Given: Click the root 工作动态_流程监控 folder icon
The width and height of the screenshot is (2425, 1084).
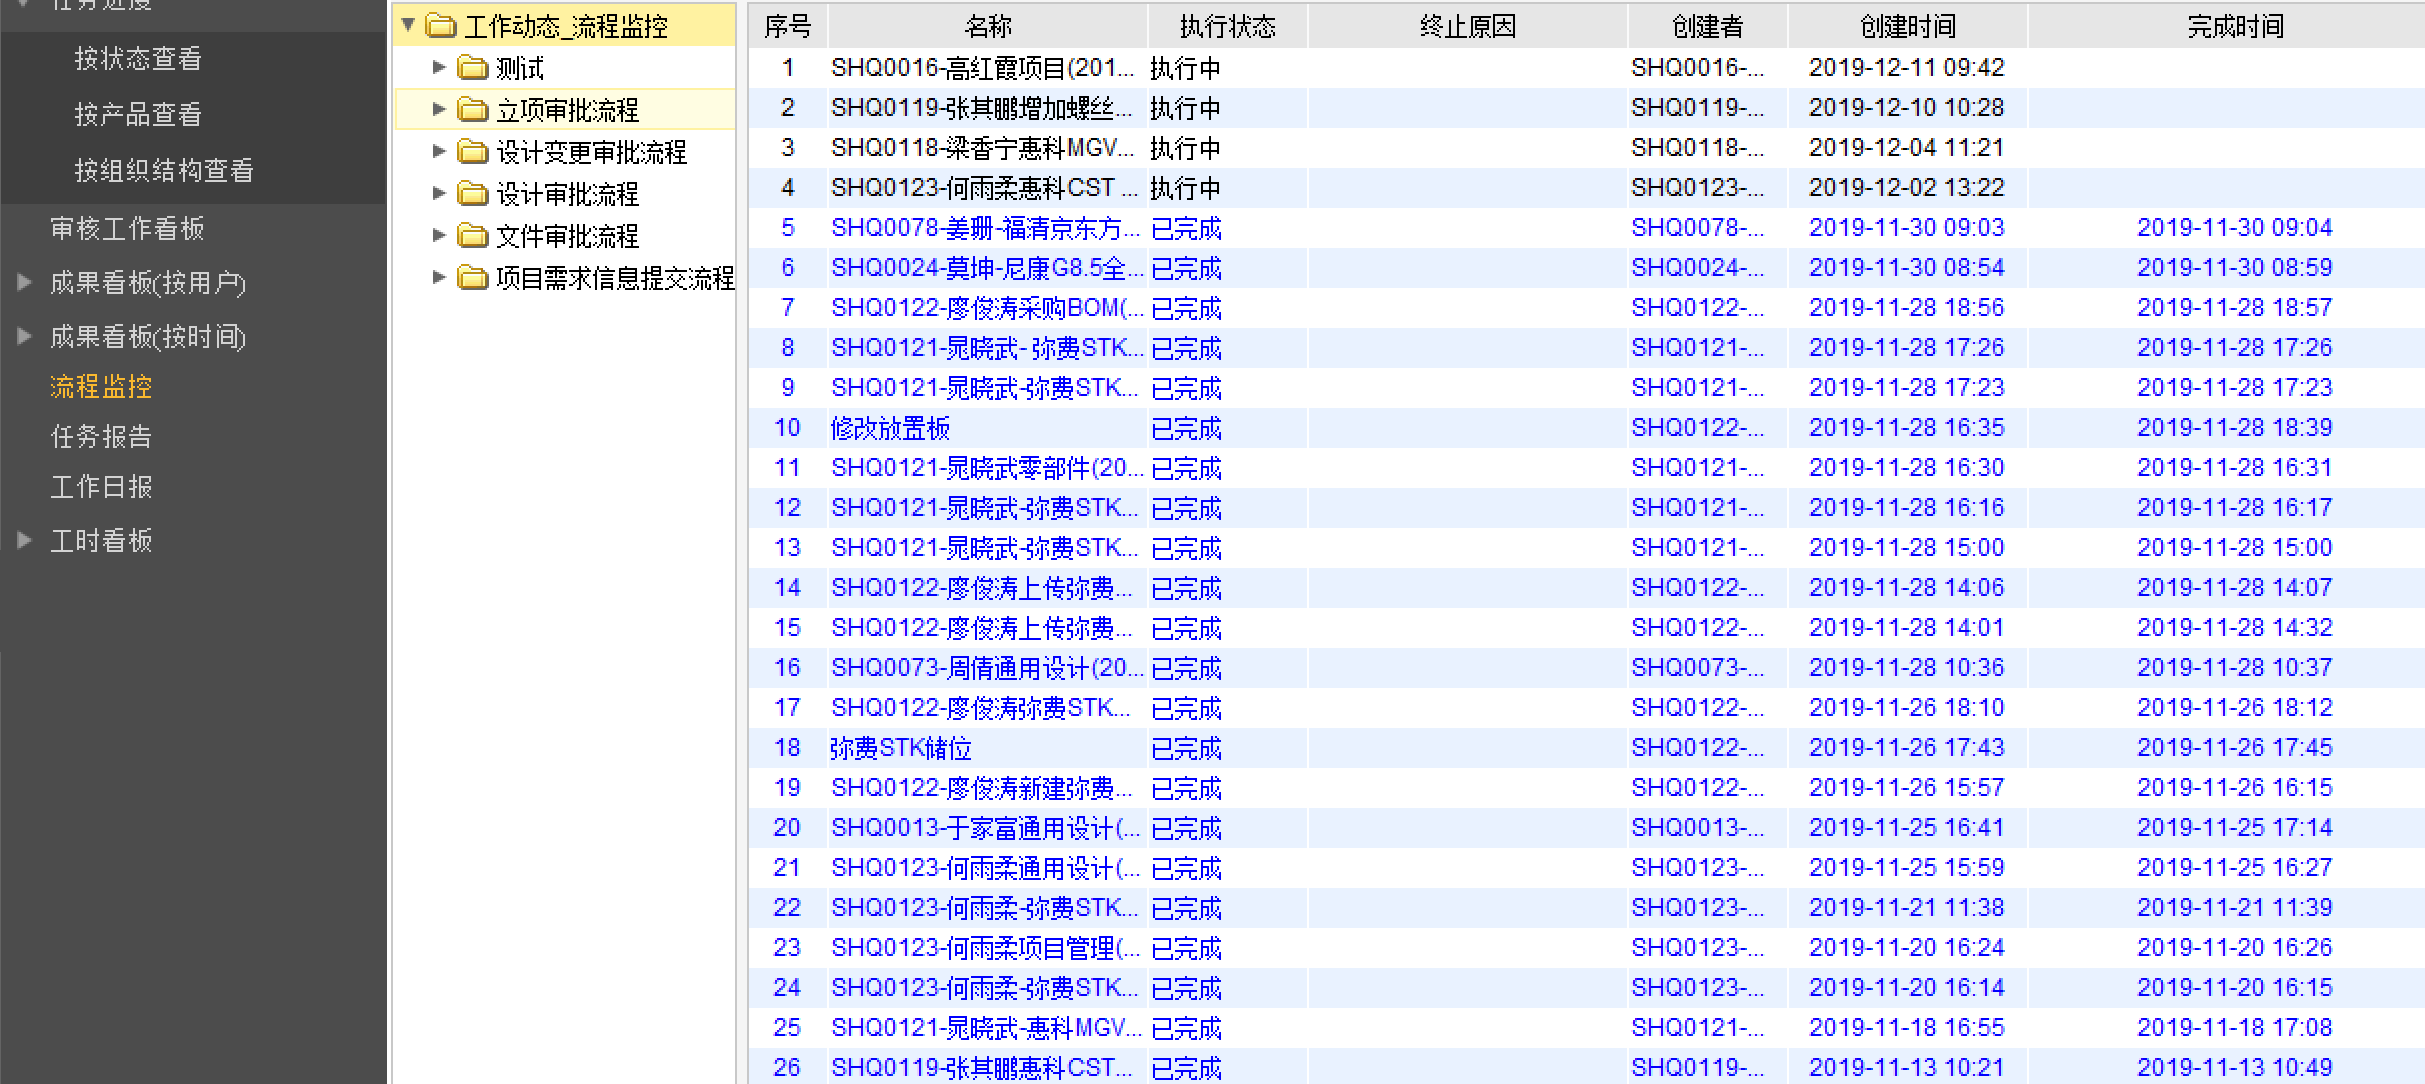Looking at the screenshot, I should click(x=441, y=26).
